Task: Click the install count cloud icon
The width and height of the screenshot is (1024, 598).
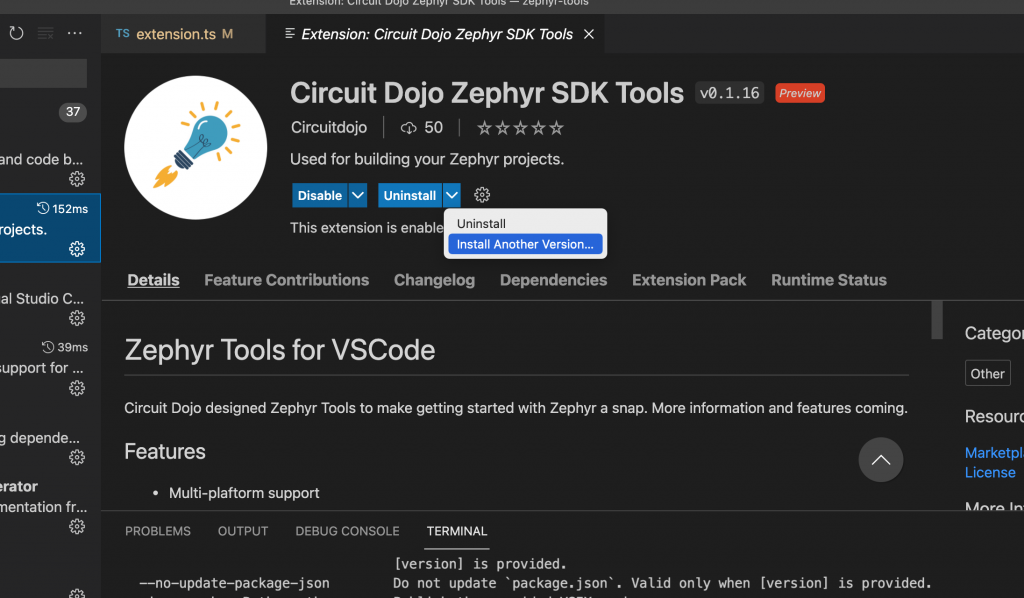Action: (409, 128)
